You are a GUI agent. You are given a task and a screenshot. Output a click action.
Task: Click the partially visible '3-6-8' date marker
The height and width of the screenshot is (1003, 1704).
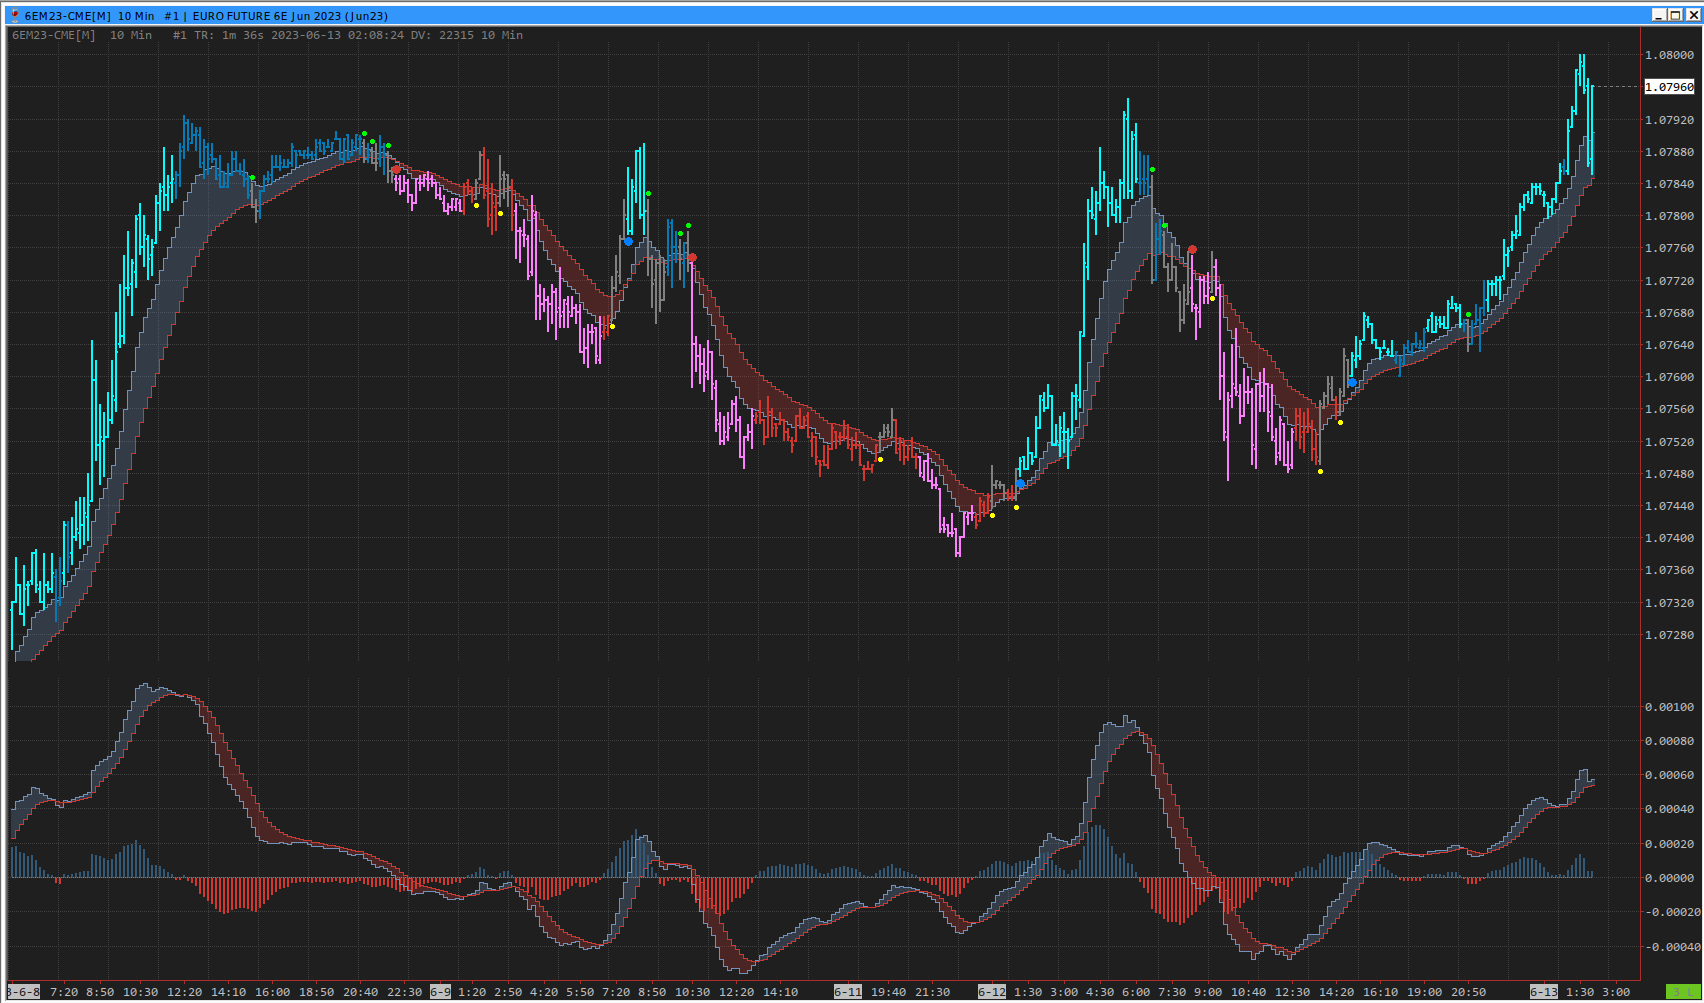24,992
